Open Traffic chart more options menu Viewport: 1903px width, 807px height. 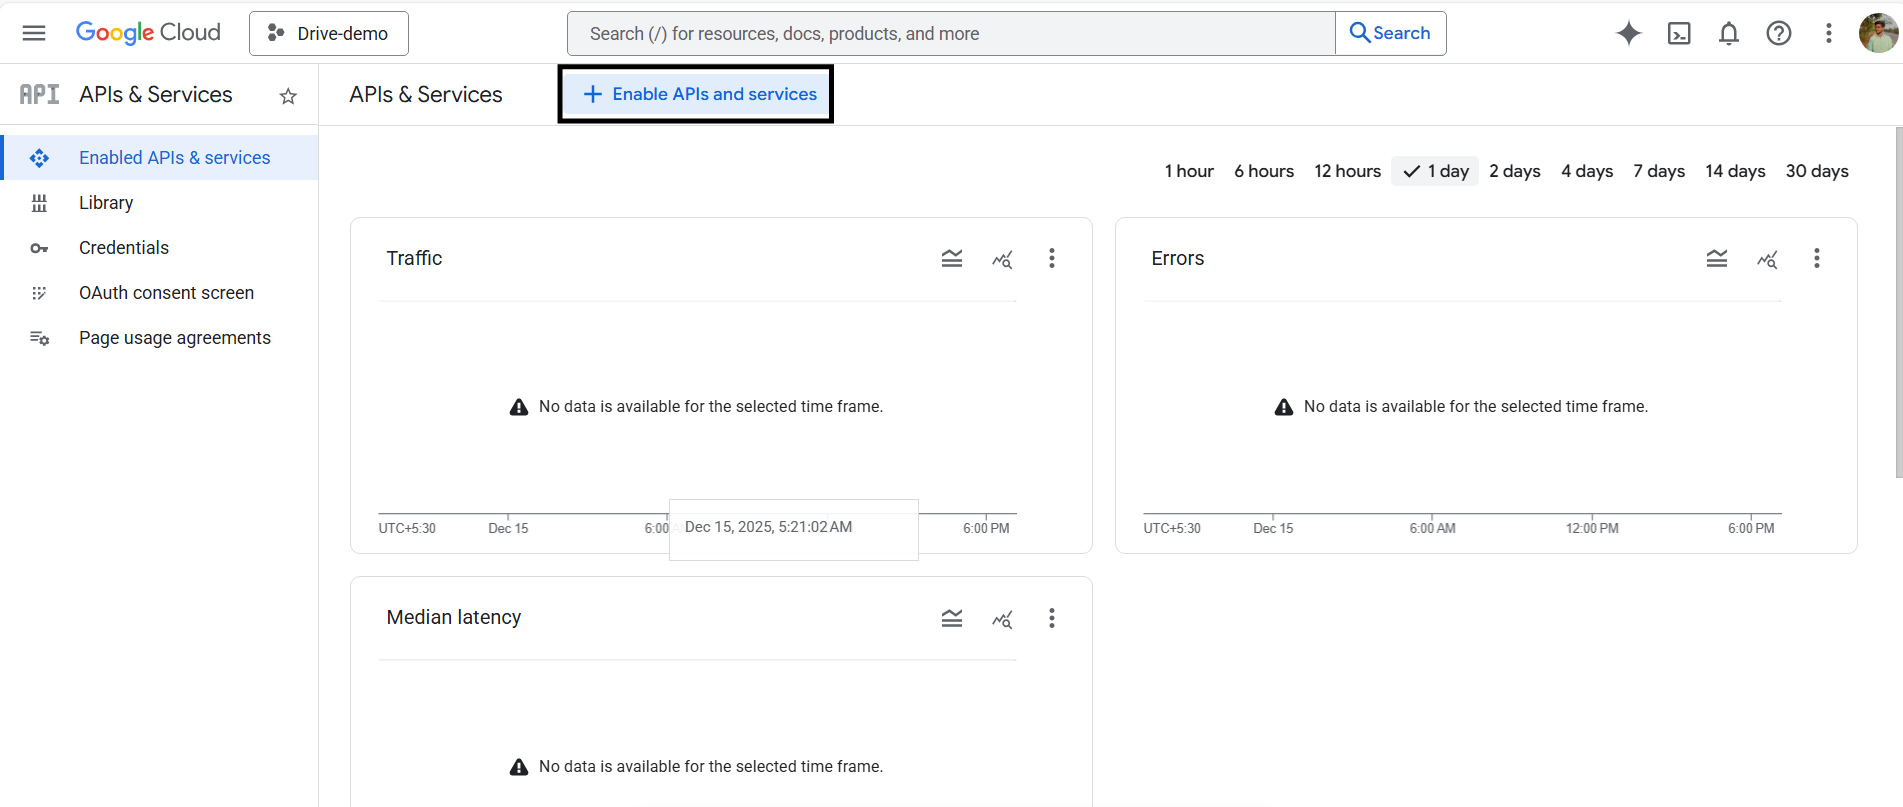coord(1051,259)
